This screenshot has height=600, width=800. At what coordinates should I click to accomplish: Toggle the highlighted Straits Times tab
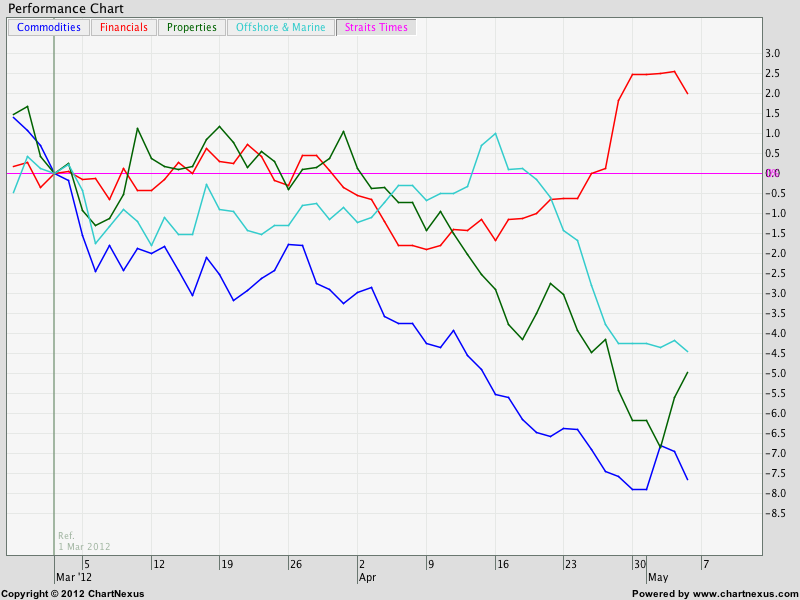pyautogui.click(x=375, y=27)
